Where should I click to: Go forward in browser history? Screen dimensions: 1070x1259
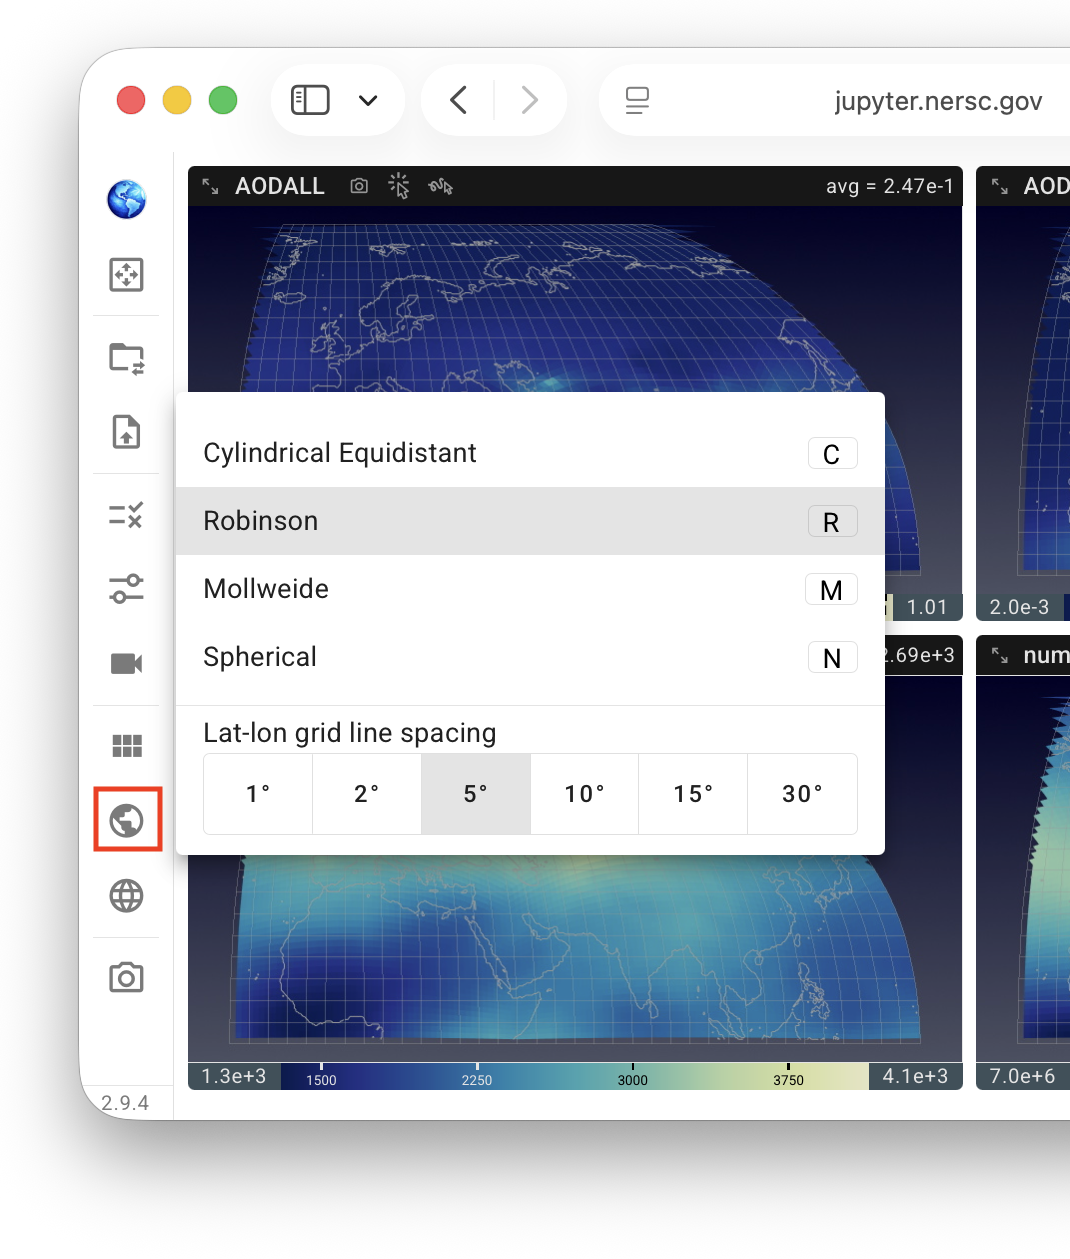(x=530, y=100)
